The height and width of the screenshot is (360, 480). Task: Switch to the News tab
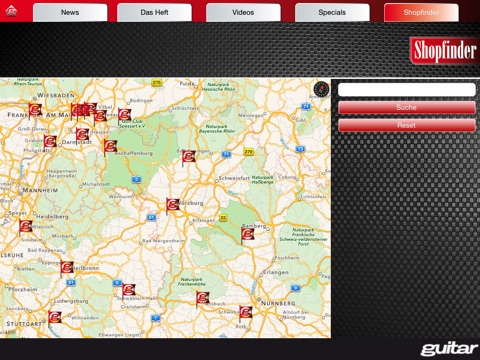pos(70,13)
